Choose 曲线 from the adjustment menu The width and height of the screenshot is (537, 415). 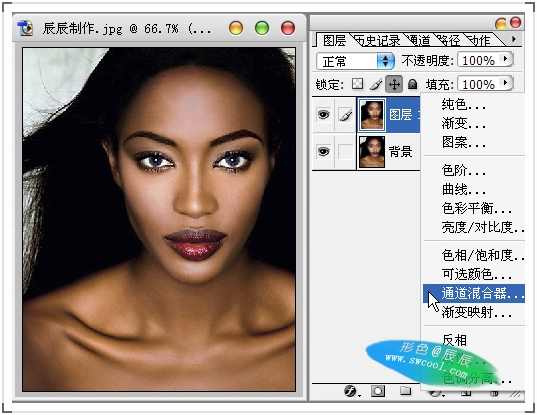[463, 189]
